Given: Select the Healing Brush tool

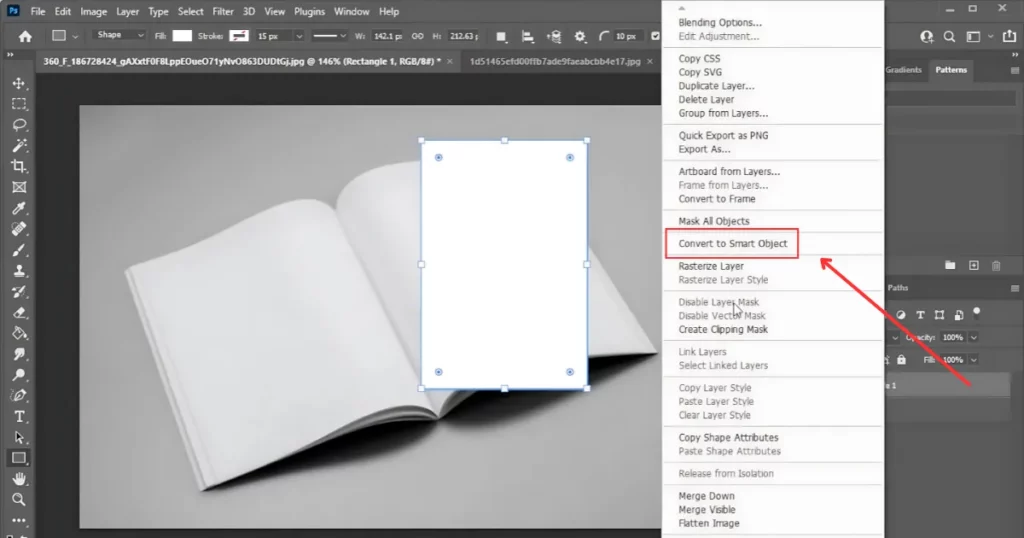Looking at the screenshot, I should click(19, 229).
